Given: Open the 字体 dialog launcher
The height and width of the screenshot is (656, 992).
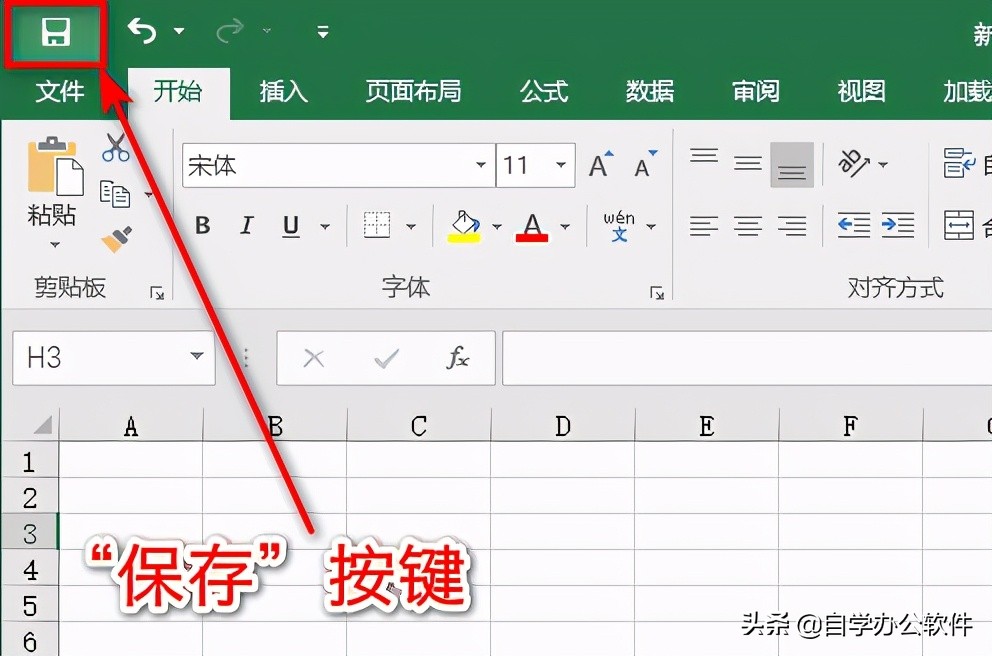Looking at the screenshot, I should [x=657, y=293].
